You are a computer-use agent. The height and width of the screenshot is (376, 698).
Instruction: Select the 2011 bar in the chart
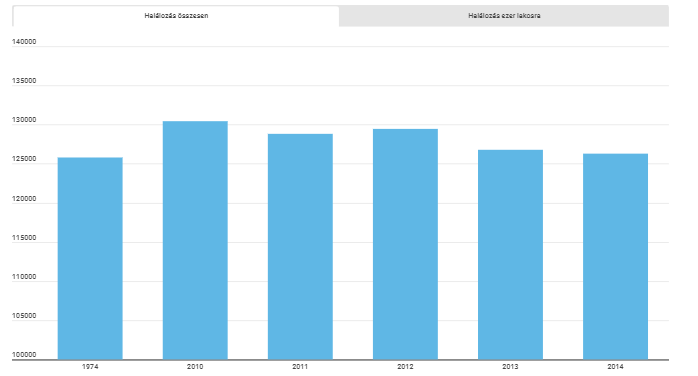300,247
